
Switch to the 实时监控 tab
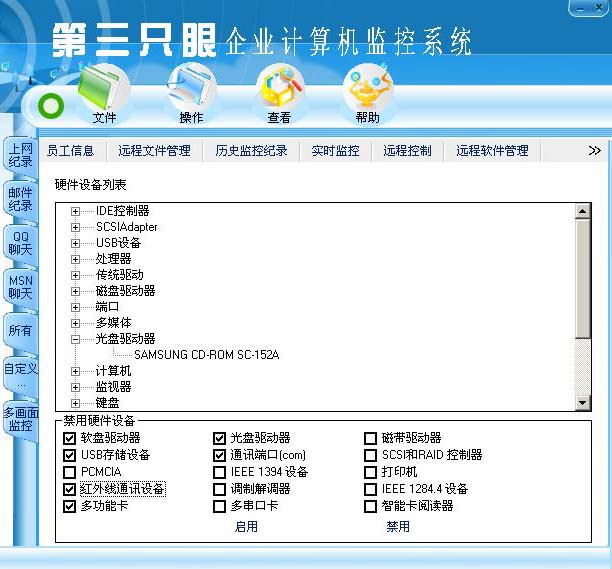[336, 151]
